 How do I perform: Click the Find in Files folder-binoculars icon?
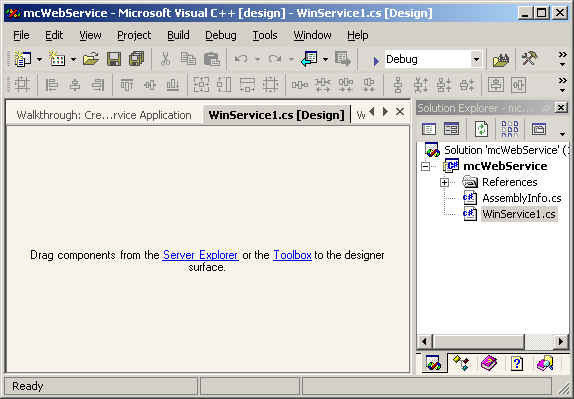pyautogui.click(x=501, y=59)
